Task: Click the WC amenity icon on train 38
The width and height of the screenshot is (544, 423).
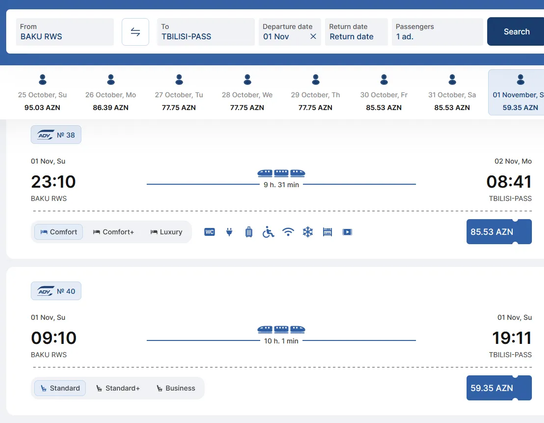Action: pos(210,232)
